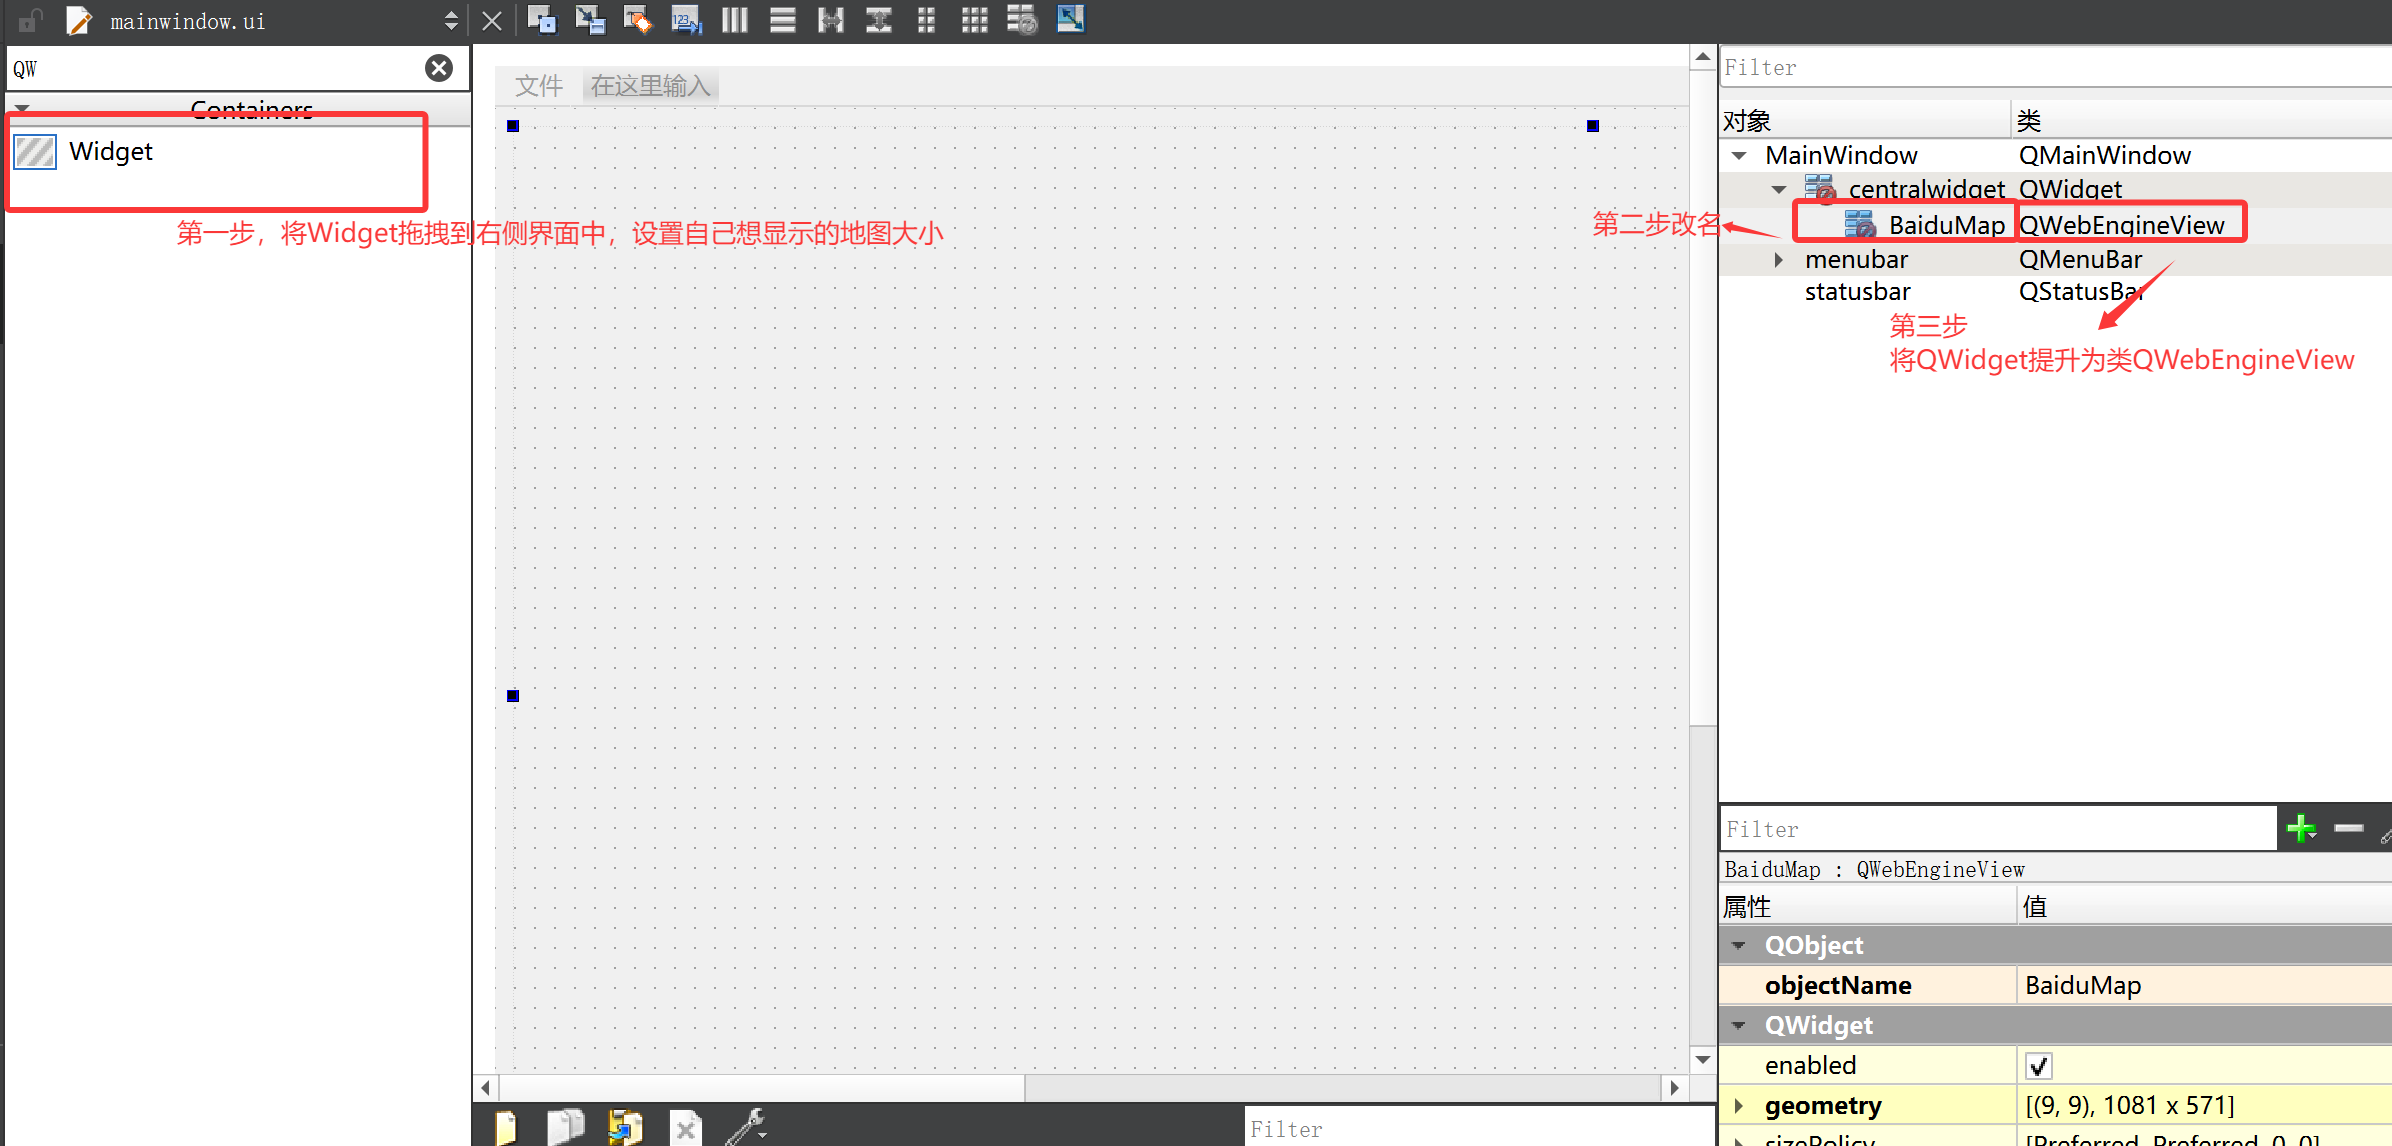This screenshot has height=1146, width=2392.
Task: Expand the menubar tree node
Action: [1779, 260]
